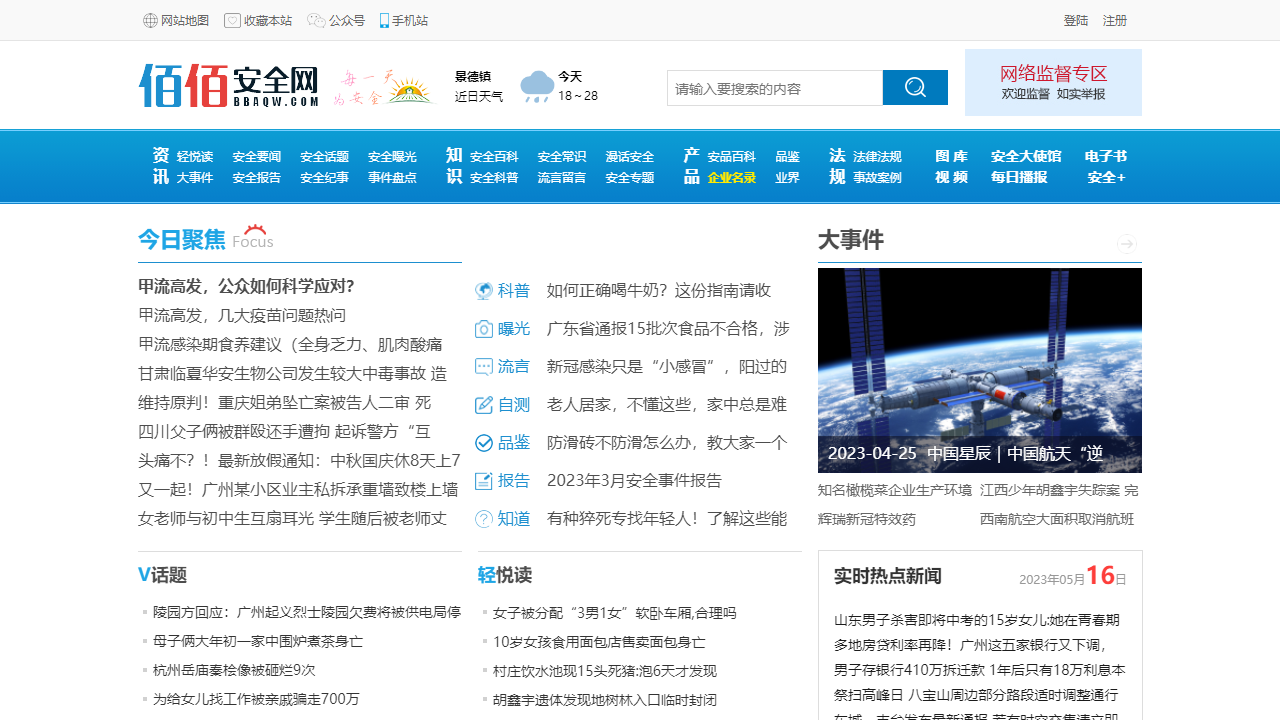This screenshot has height=720, width=1280.
Task: Focus the search input field
Action: tap(775, 88)
